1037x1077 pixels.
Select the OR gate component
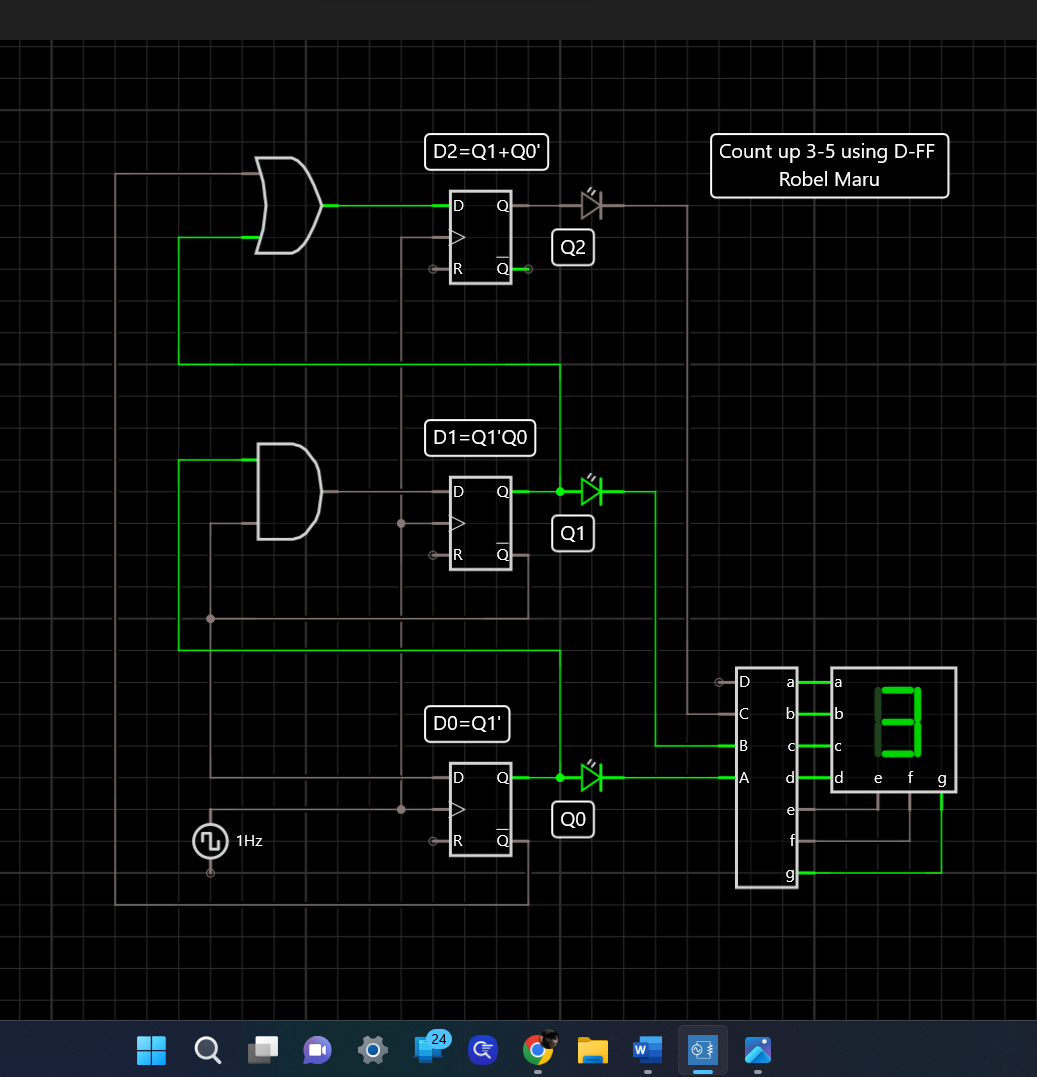click(285, 206)
